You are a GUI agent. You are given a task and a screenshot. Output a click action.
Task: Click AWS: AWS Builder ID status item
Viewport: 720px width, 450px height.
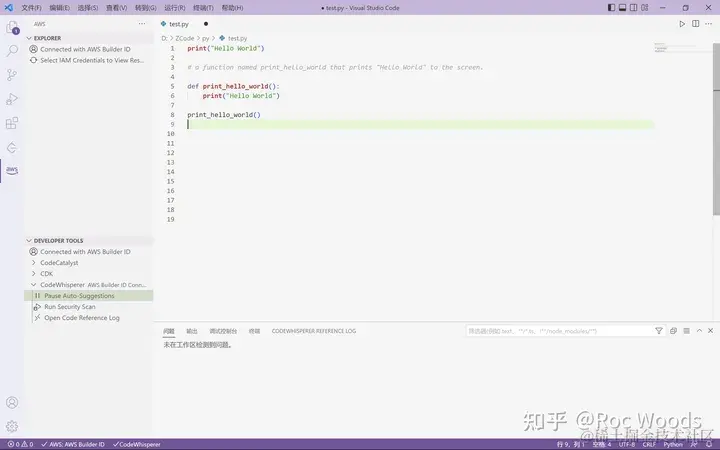(x=73, y=444)
